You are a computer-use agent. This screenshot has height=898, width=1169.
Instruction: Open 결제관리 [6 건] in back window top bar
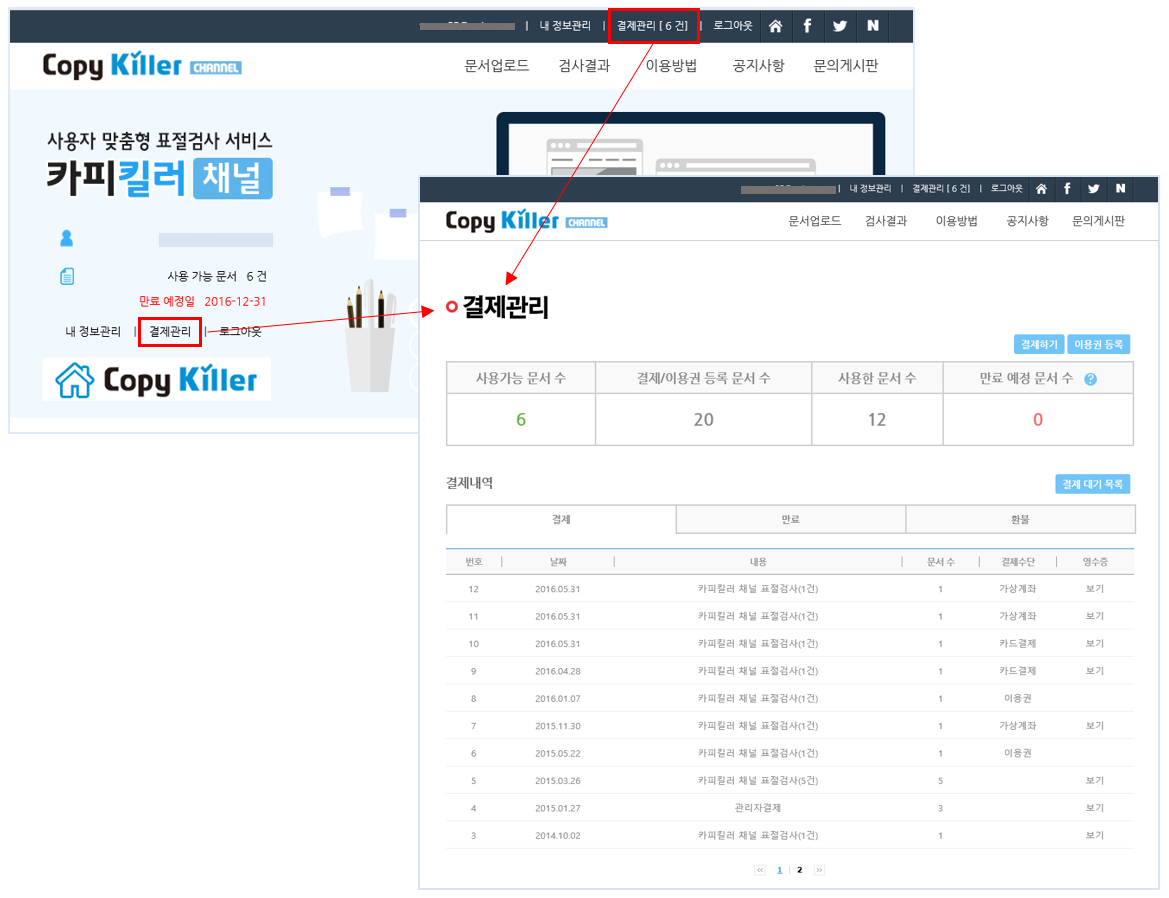click(x=652, y=26)
